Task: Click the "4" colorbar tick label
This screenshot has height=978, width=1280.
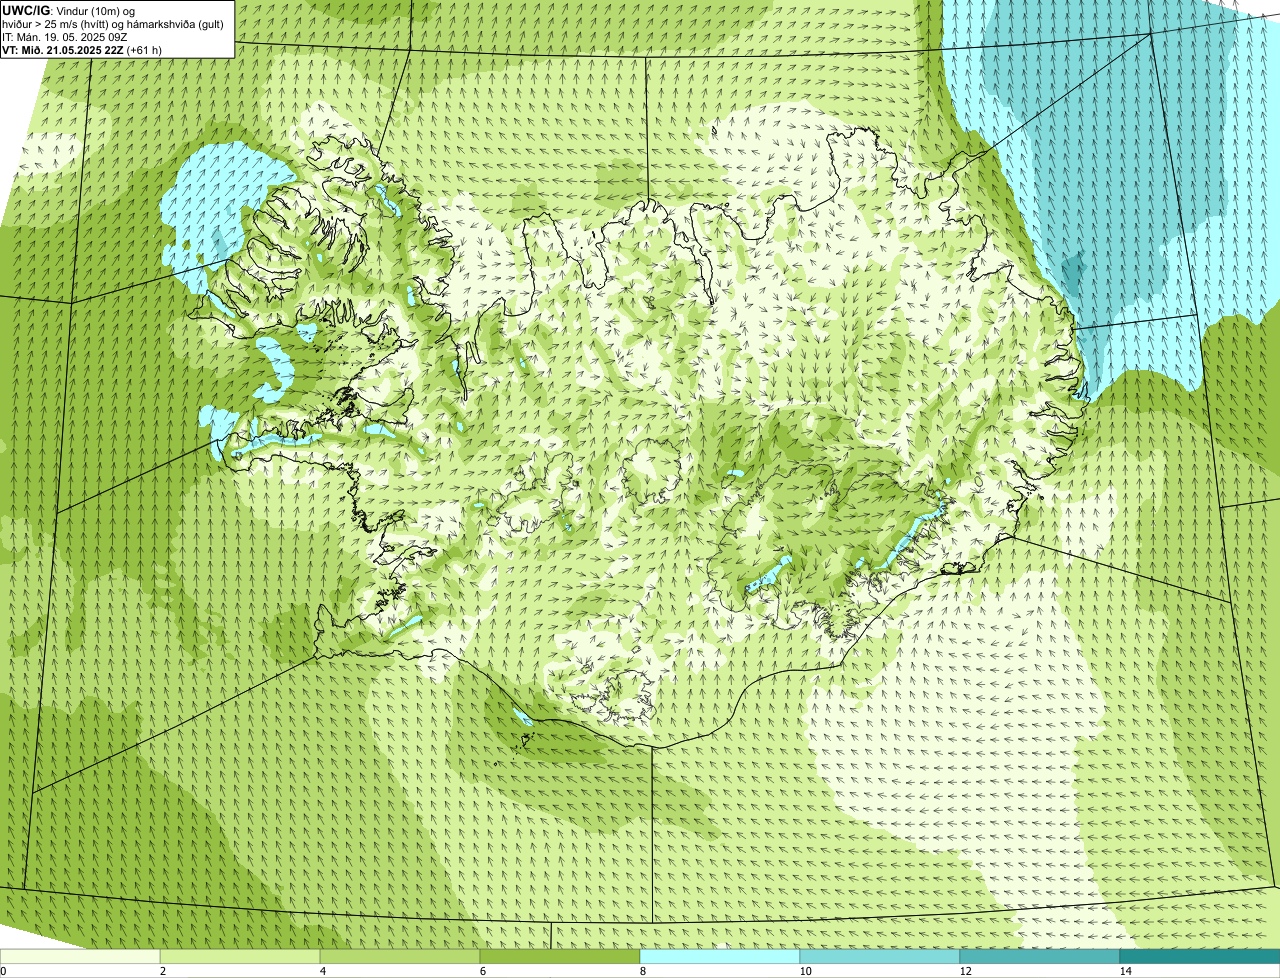Action: click(x=322, y=971)
